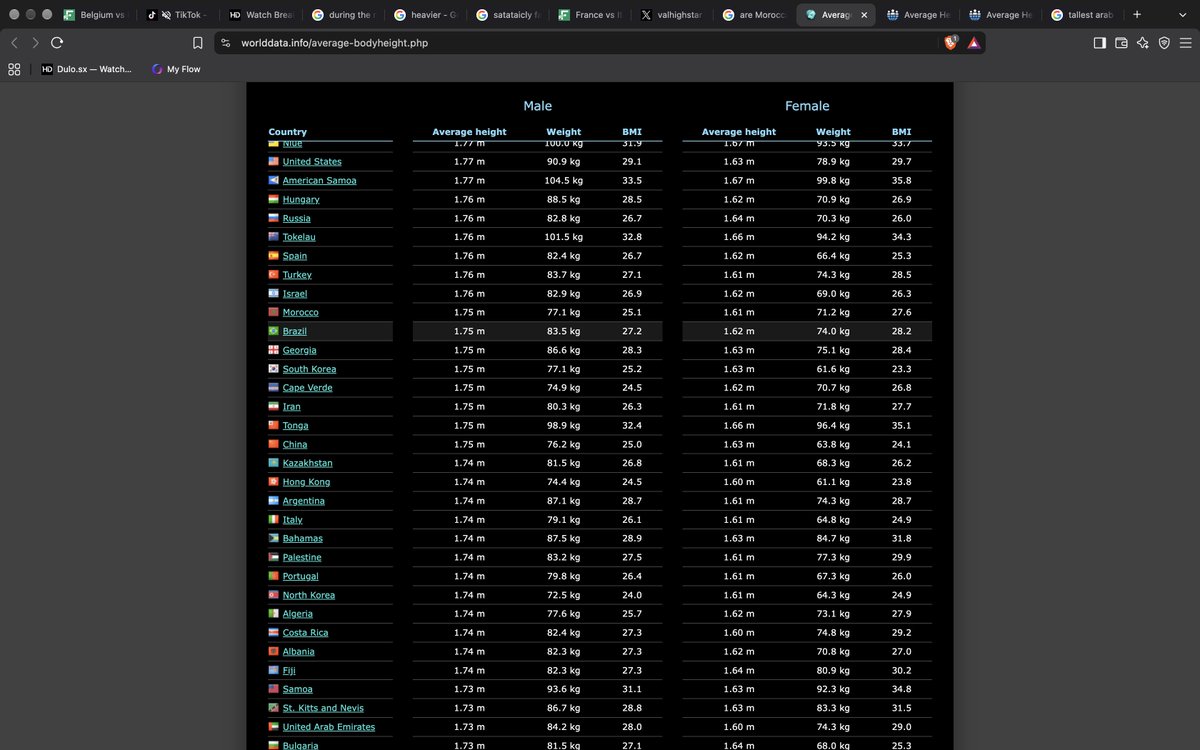Follow the St. Kitts and Nevis link
Viewport: 1200px width, 750px height.
[323, 708]
